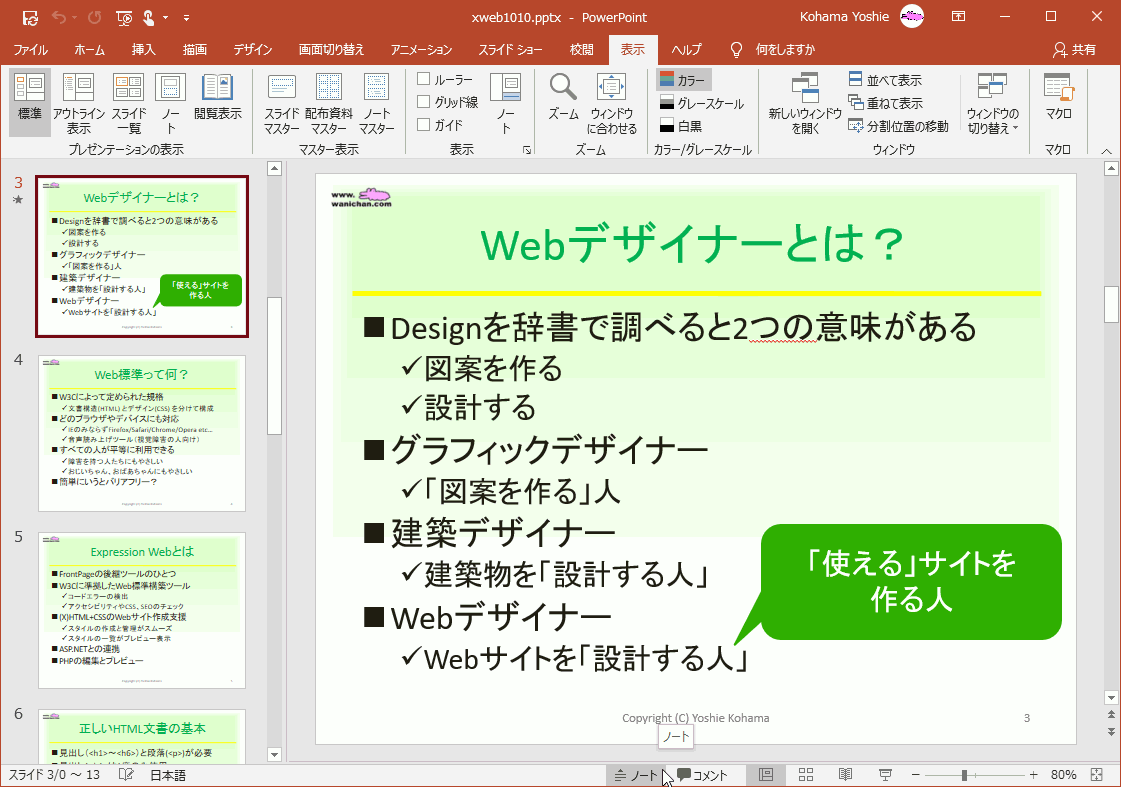
Task: Adjust the zoom slider handle
Action: 964,775
